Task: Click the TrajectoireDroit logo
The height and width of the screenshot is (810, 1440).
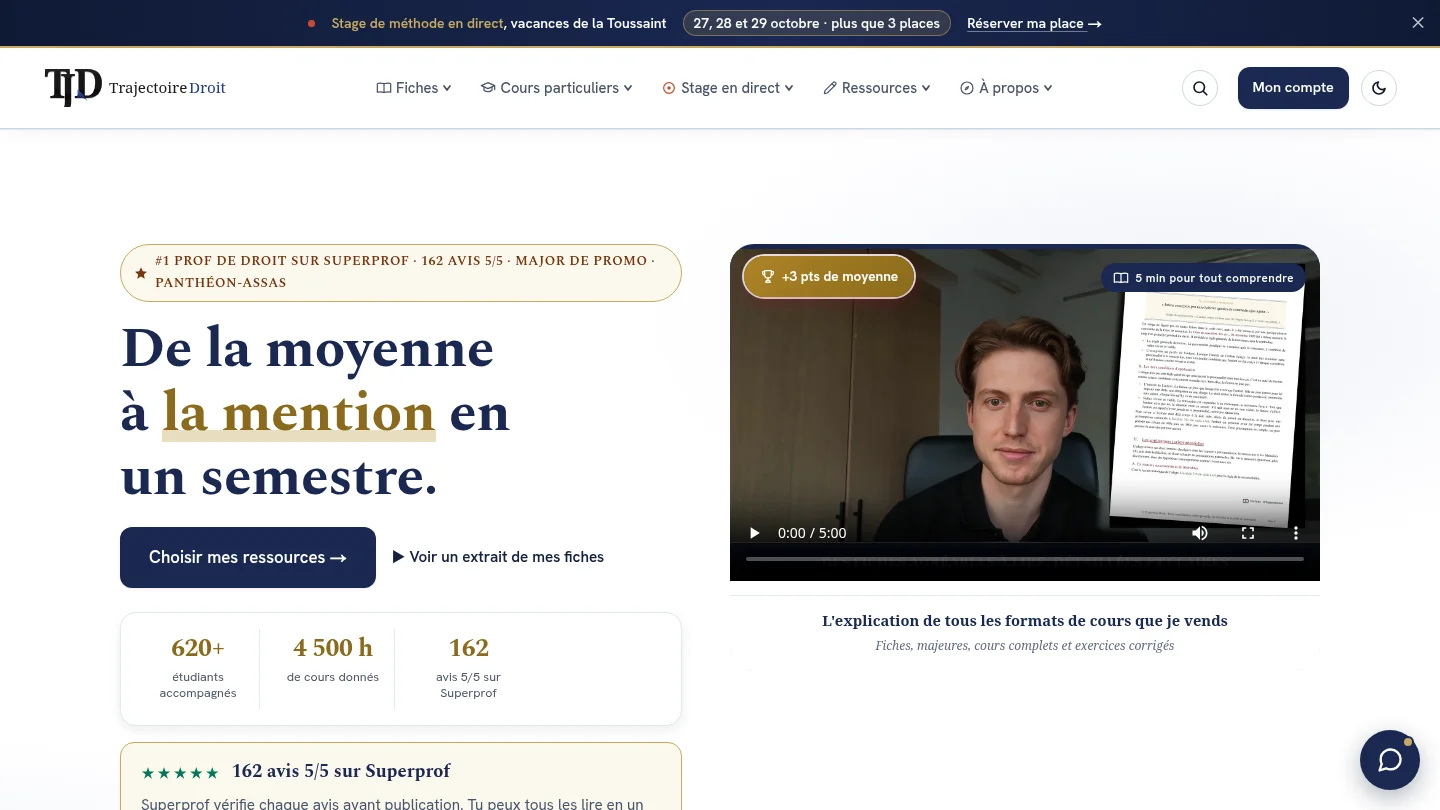Action: [135, 88]
